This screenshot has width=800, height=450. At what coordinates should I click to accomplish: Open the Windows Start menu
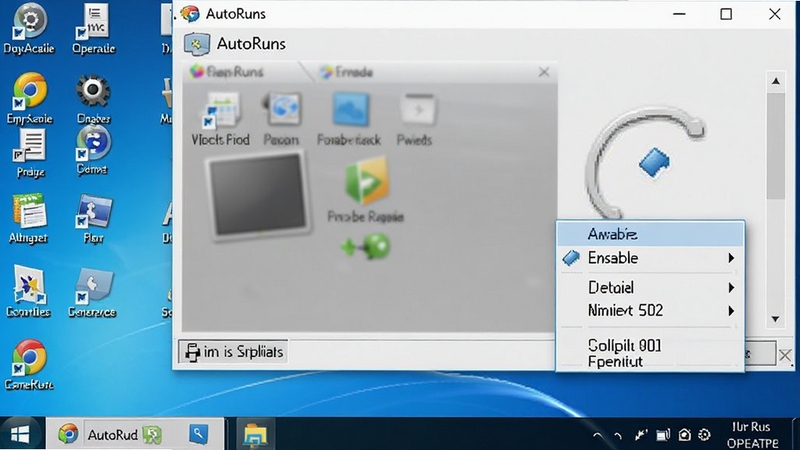point(20,435)
